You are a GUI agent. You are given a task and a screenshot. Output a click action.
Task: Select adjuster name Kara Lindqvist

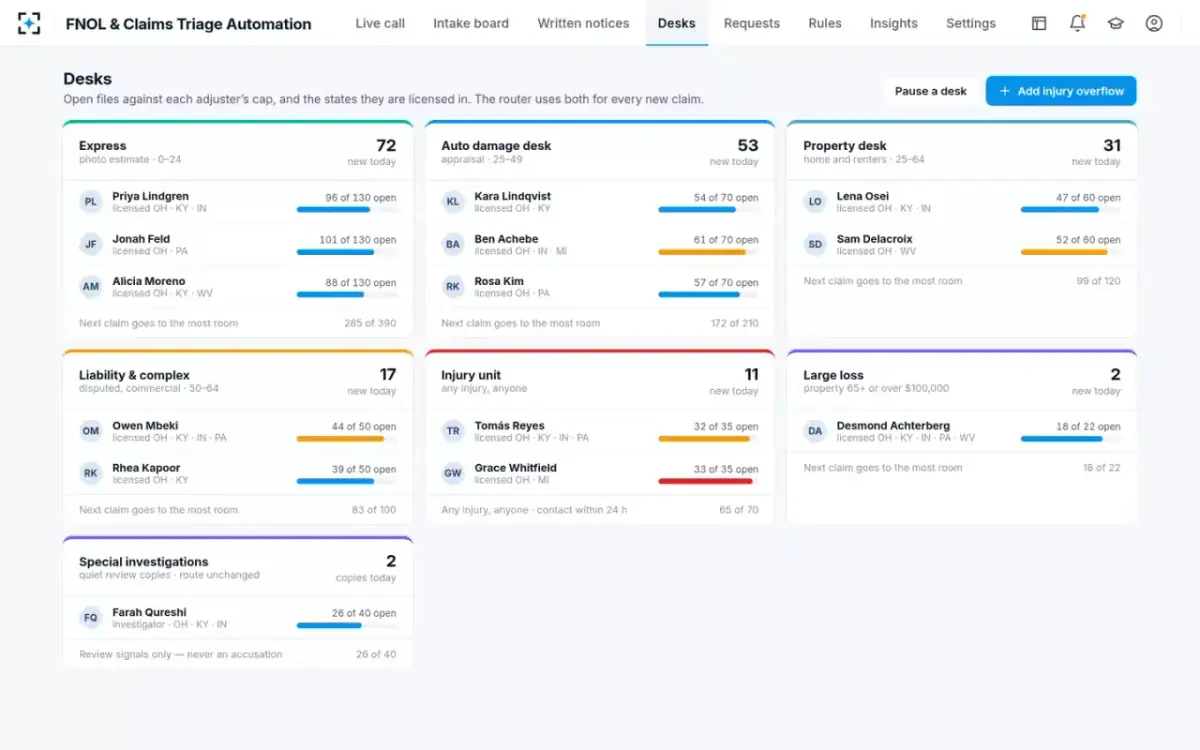[513, 196]
